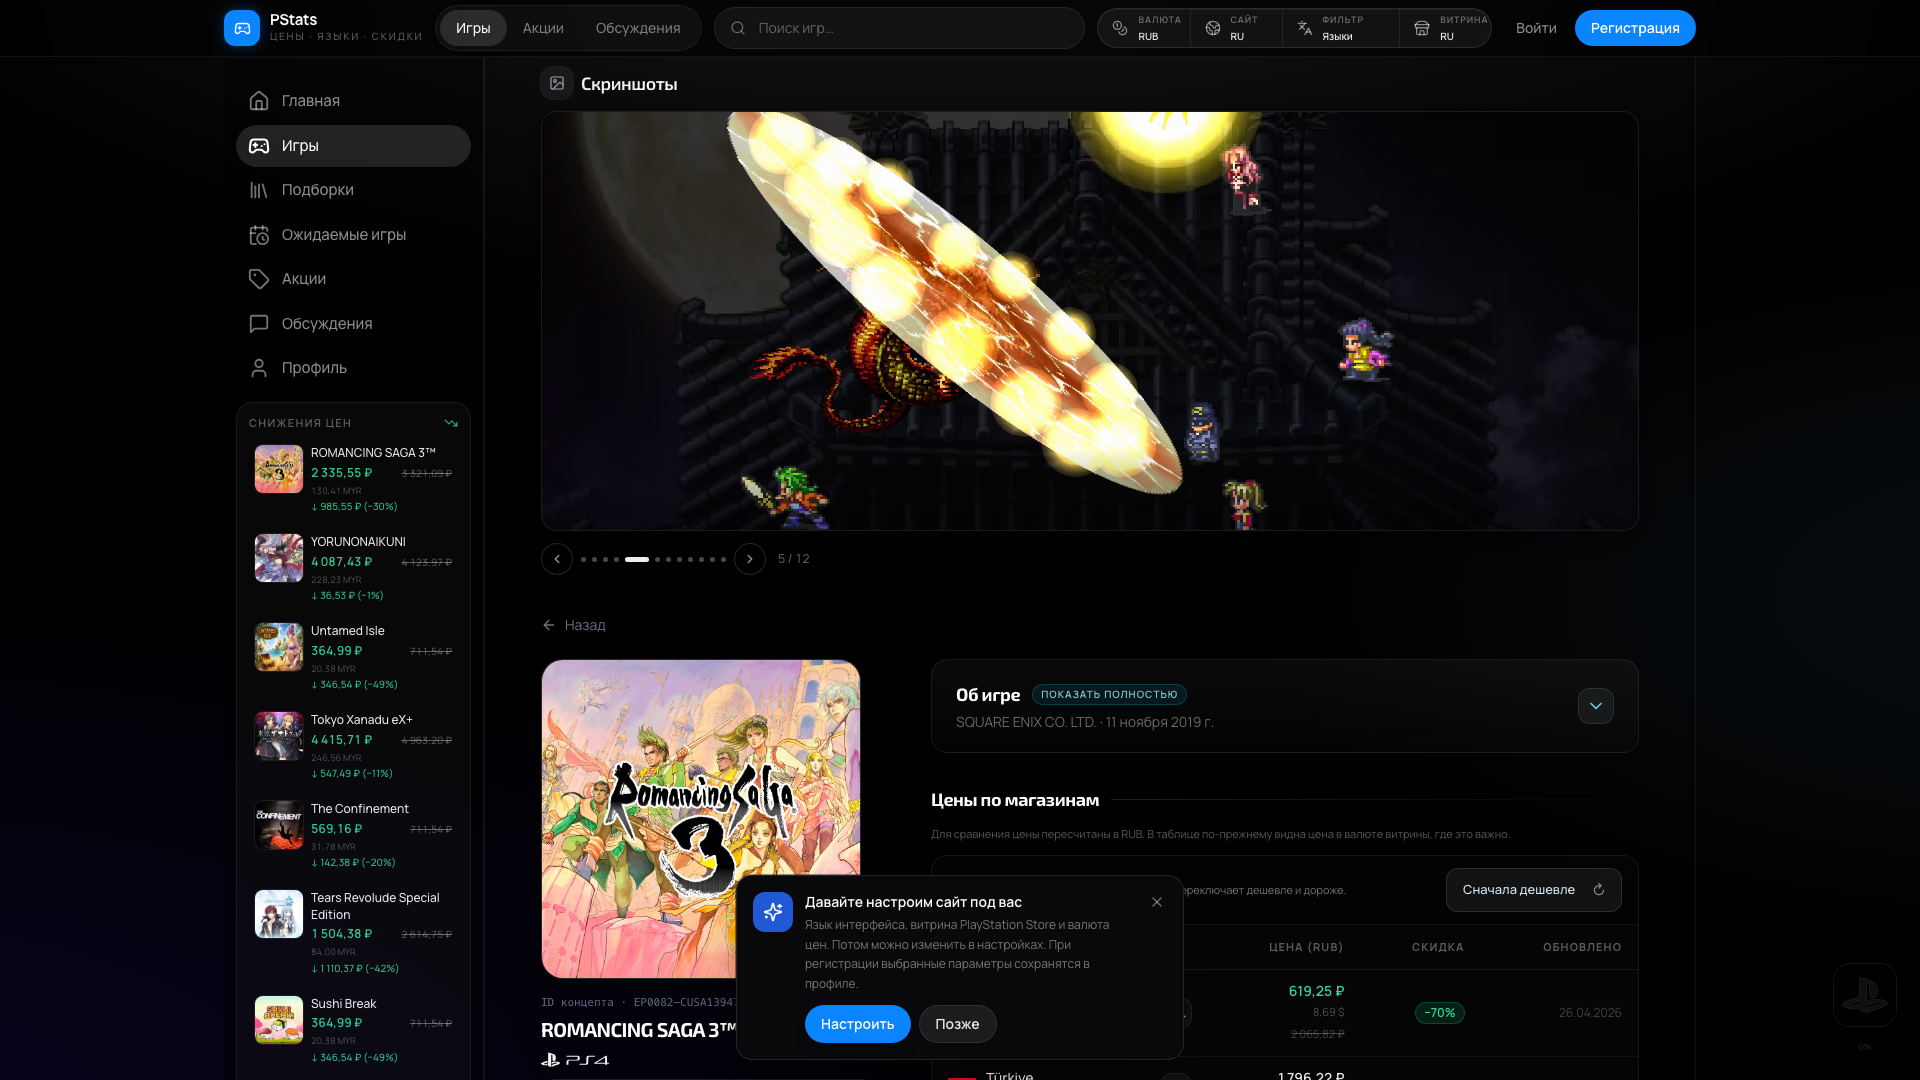Close the site setup popup
The image size is (1920, 1080).
1157,902
